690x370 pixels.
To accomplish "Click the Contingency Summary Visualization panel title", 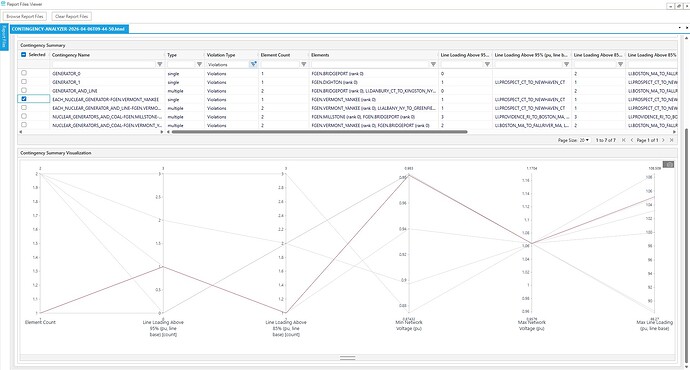I will coord(56,153).
